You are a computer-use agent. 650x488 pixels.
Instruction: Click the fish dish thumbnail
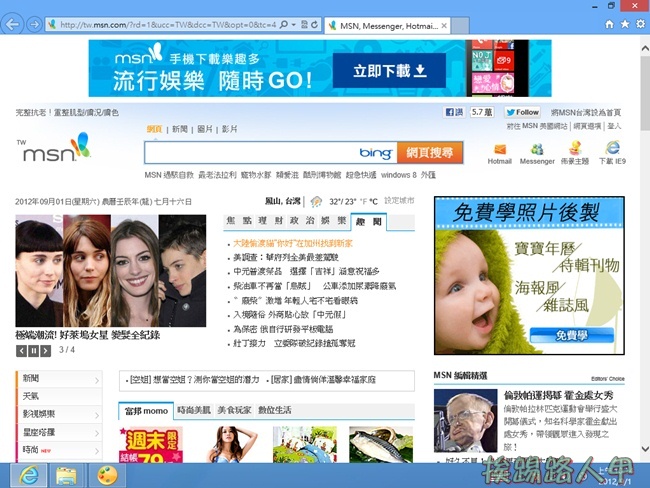381,444
